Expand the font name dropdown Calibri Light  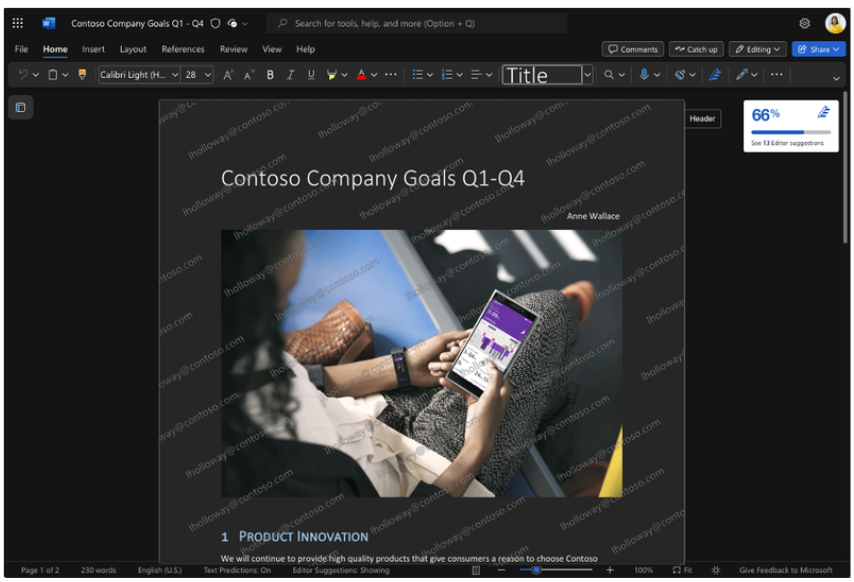175,75
